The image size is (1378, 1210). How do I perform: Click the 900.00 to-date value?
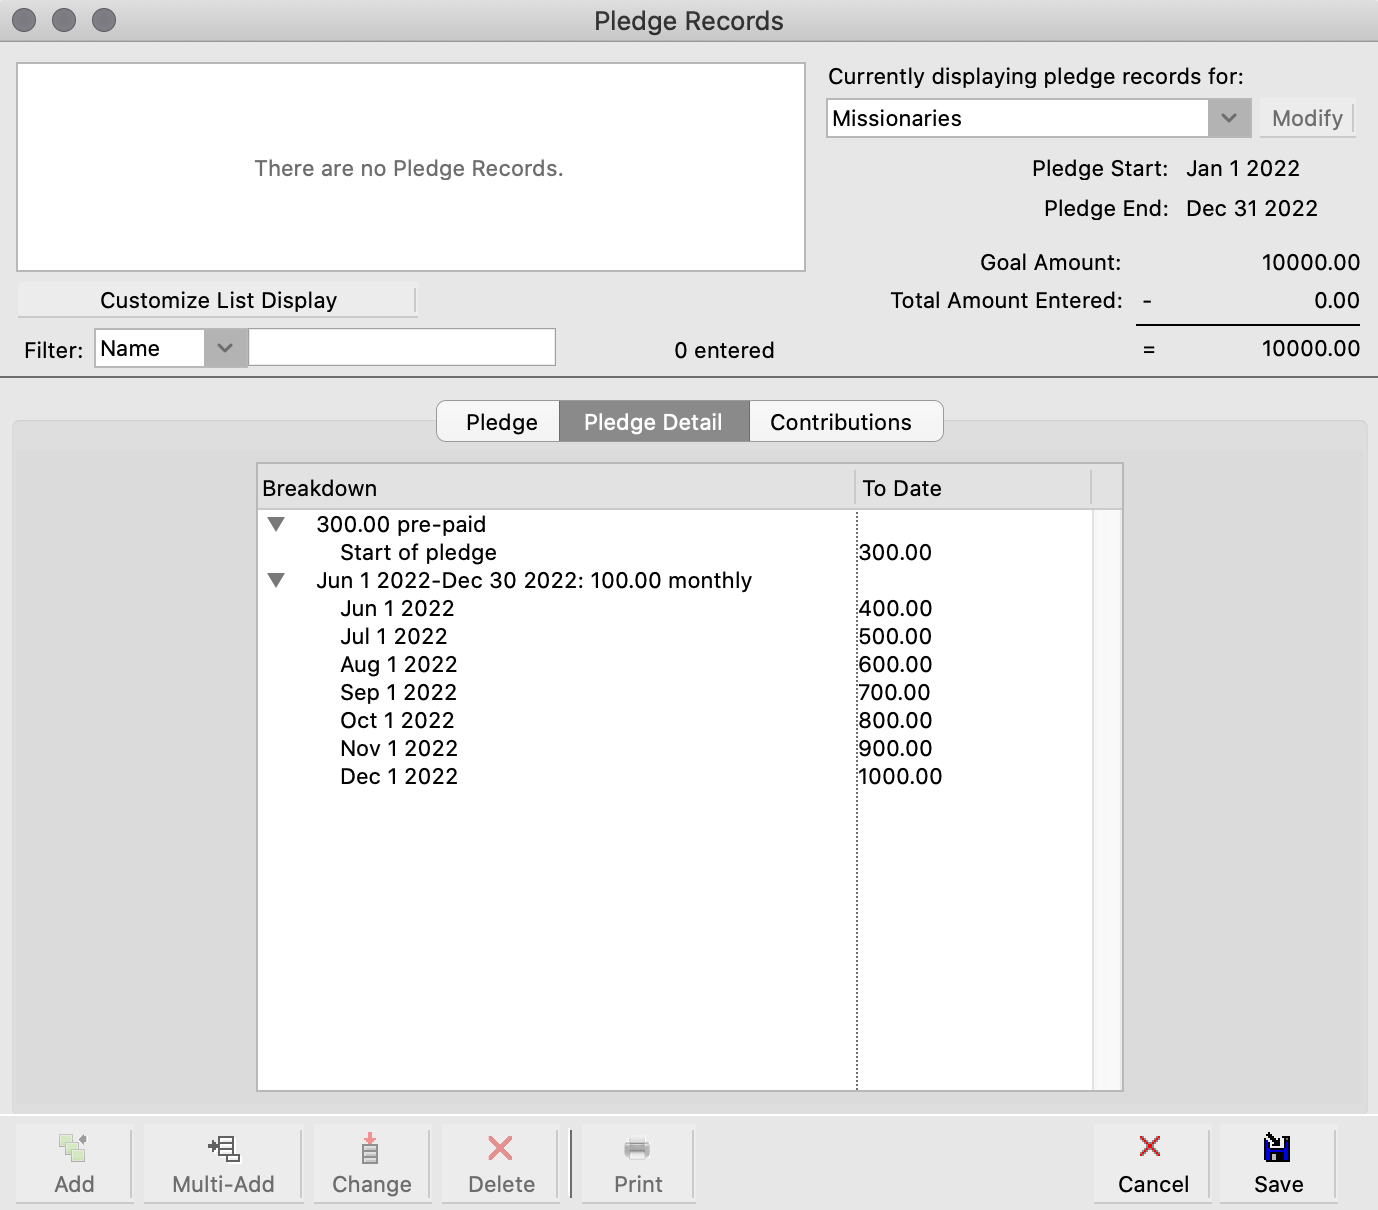click(x=896, y=748)
